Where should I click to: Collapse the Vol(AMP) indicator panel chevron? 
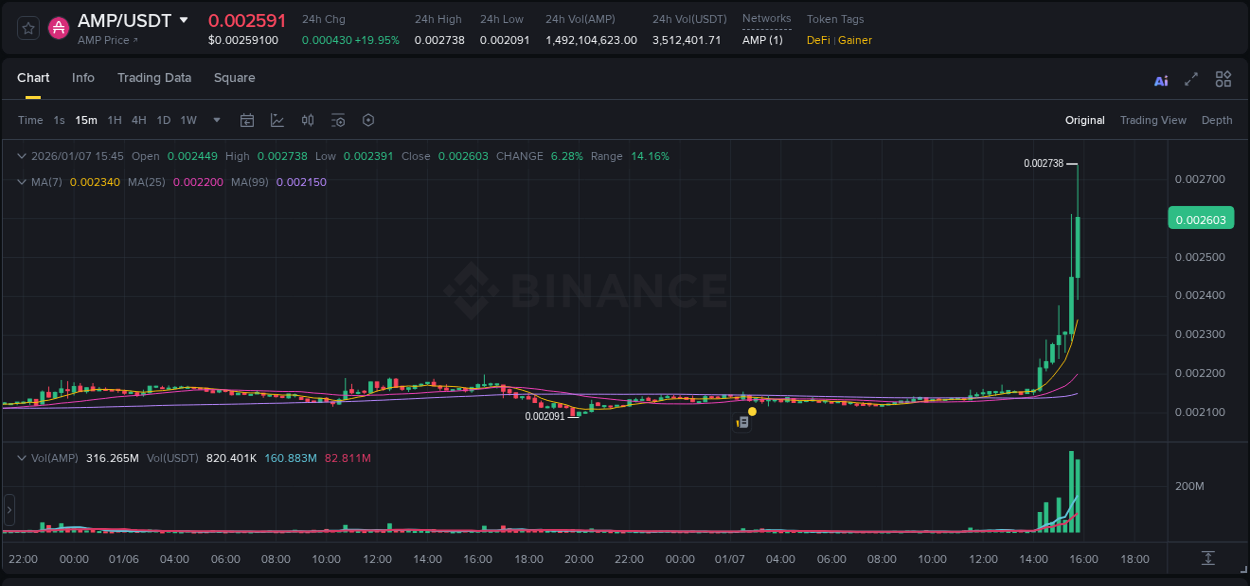tap(22, 457)
